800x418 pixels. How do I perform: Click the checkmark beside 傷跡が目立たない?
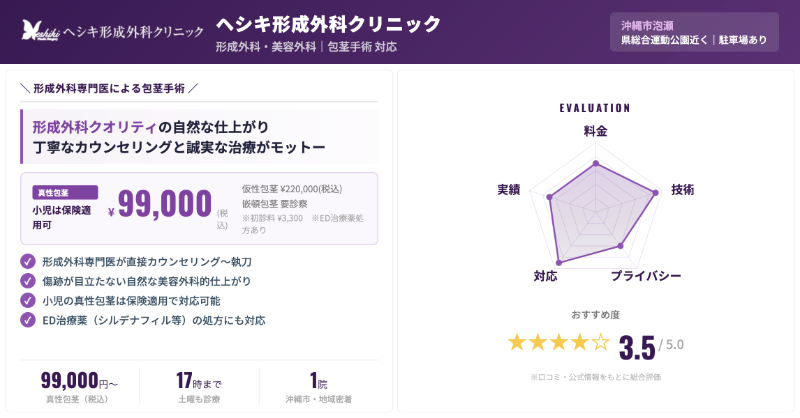(28, 281)
